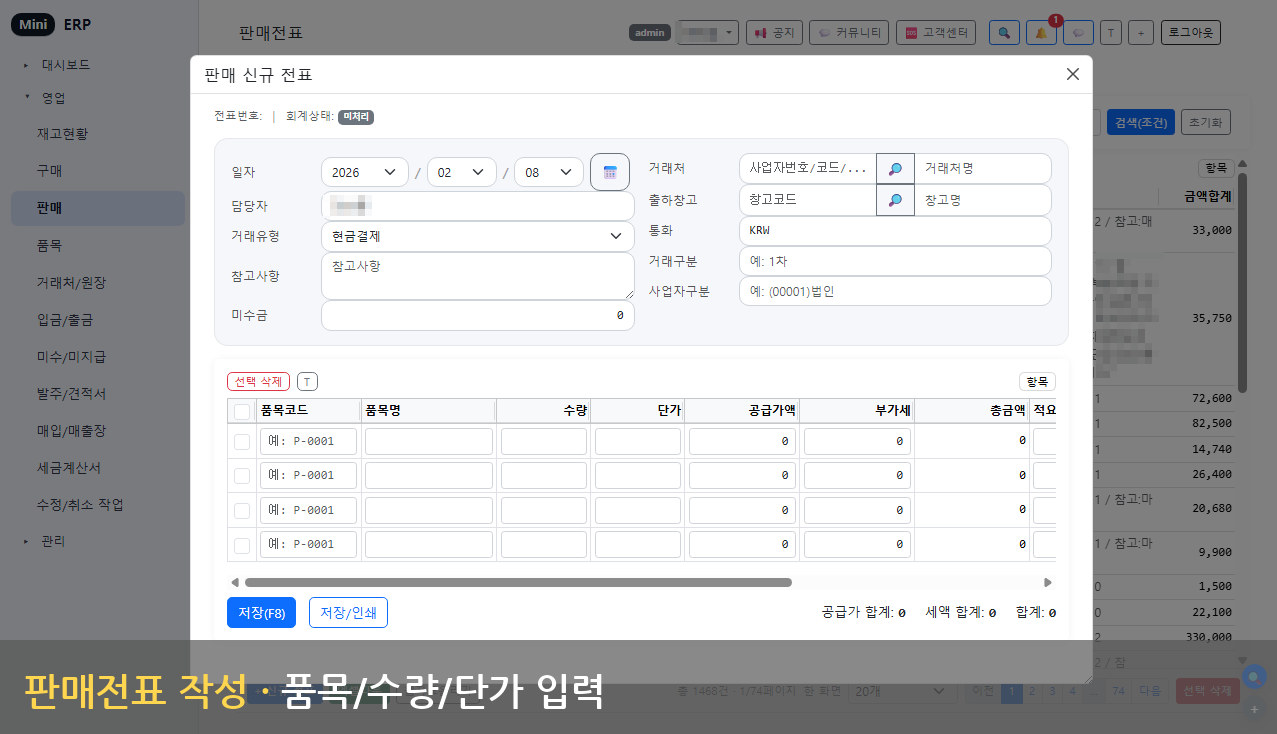Image resolution: width=1277 pixels, height=734 pixels.
Task: Click the horizontal scrollbar of item grid
Action: (x=518, y=582)
